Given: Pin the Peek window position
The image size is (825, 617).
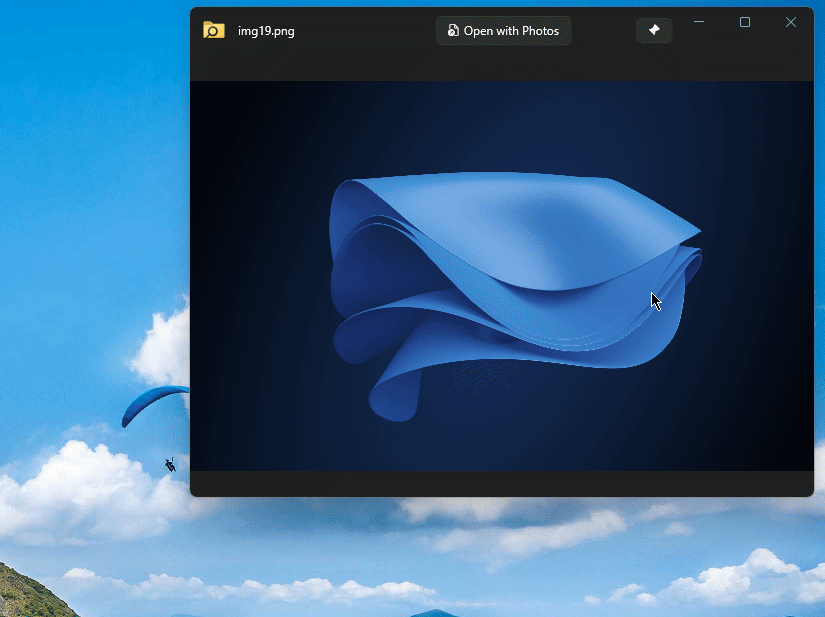Looking at the screenshot, I should [x=654, y=31].
